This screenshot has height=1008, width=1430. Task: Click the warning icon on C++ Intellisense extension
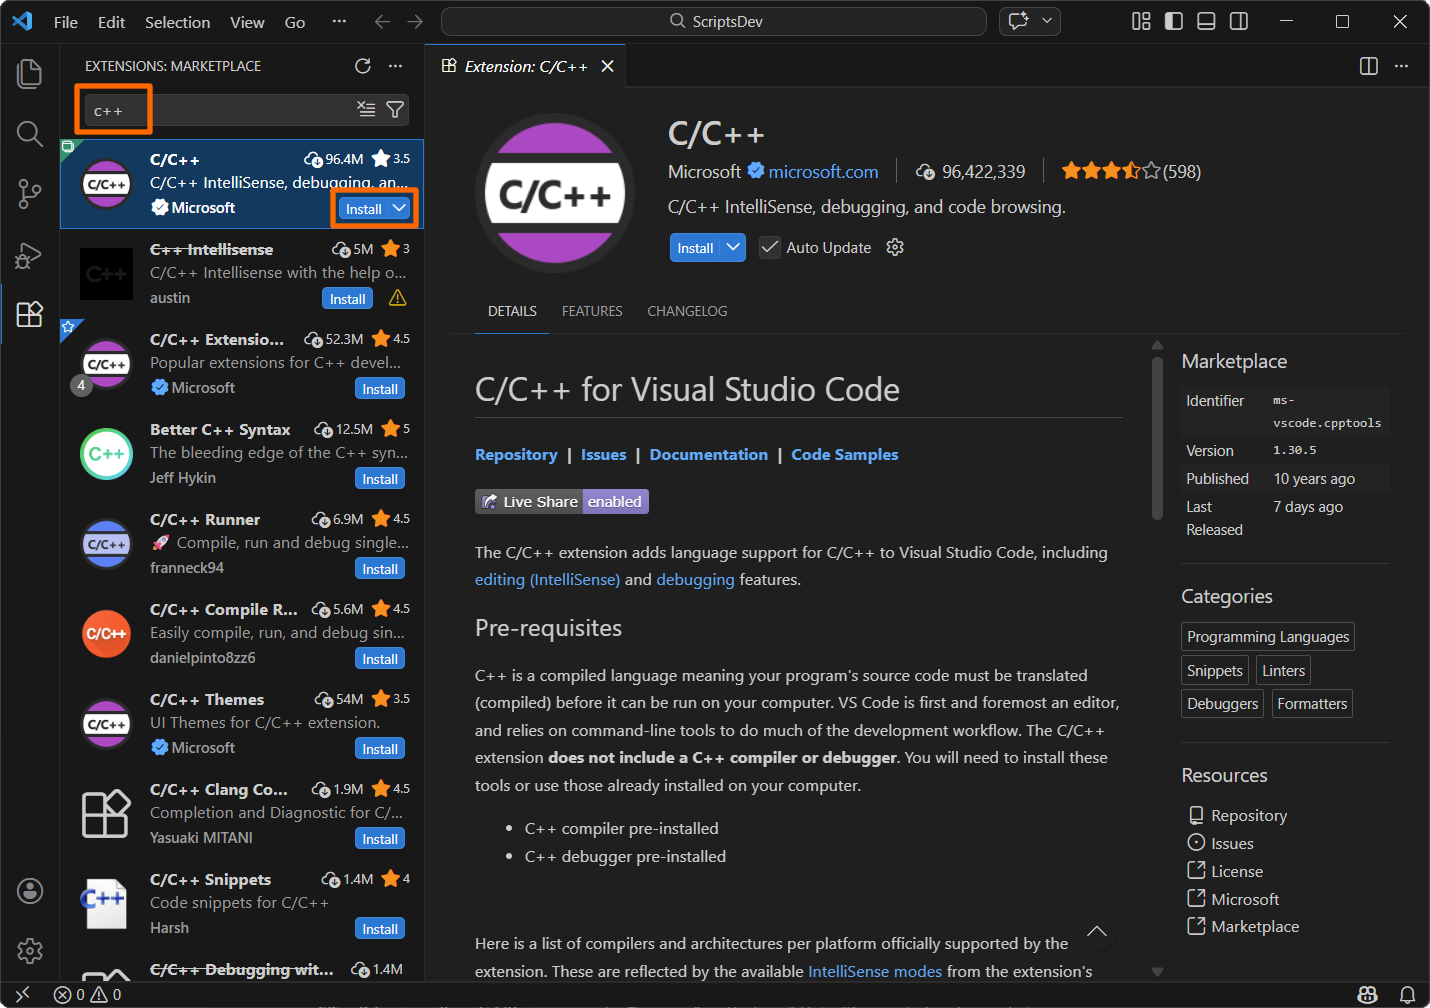397,298
